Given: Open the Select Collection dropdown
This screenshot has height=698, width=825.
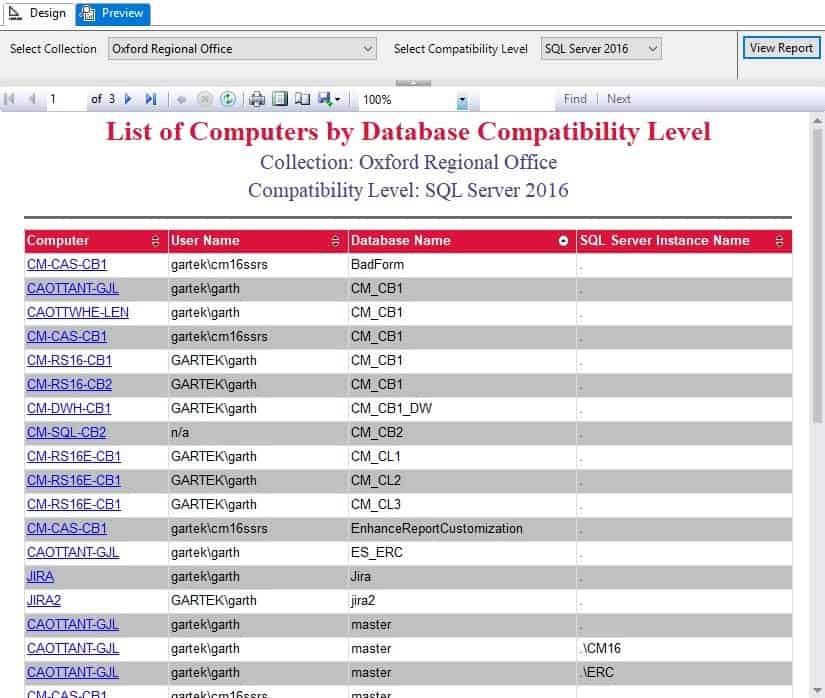Looking at the screenshot, I should [243, 49].
